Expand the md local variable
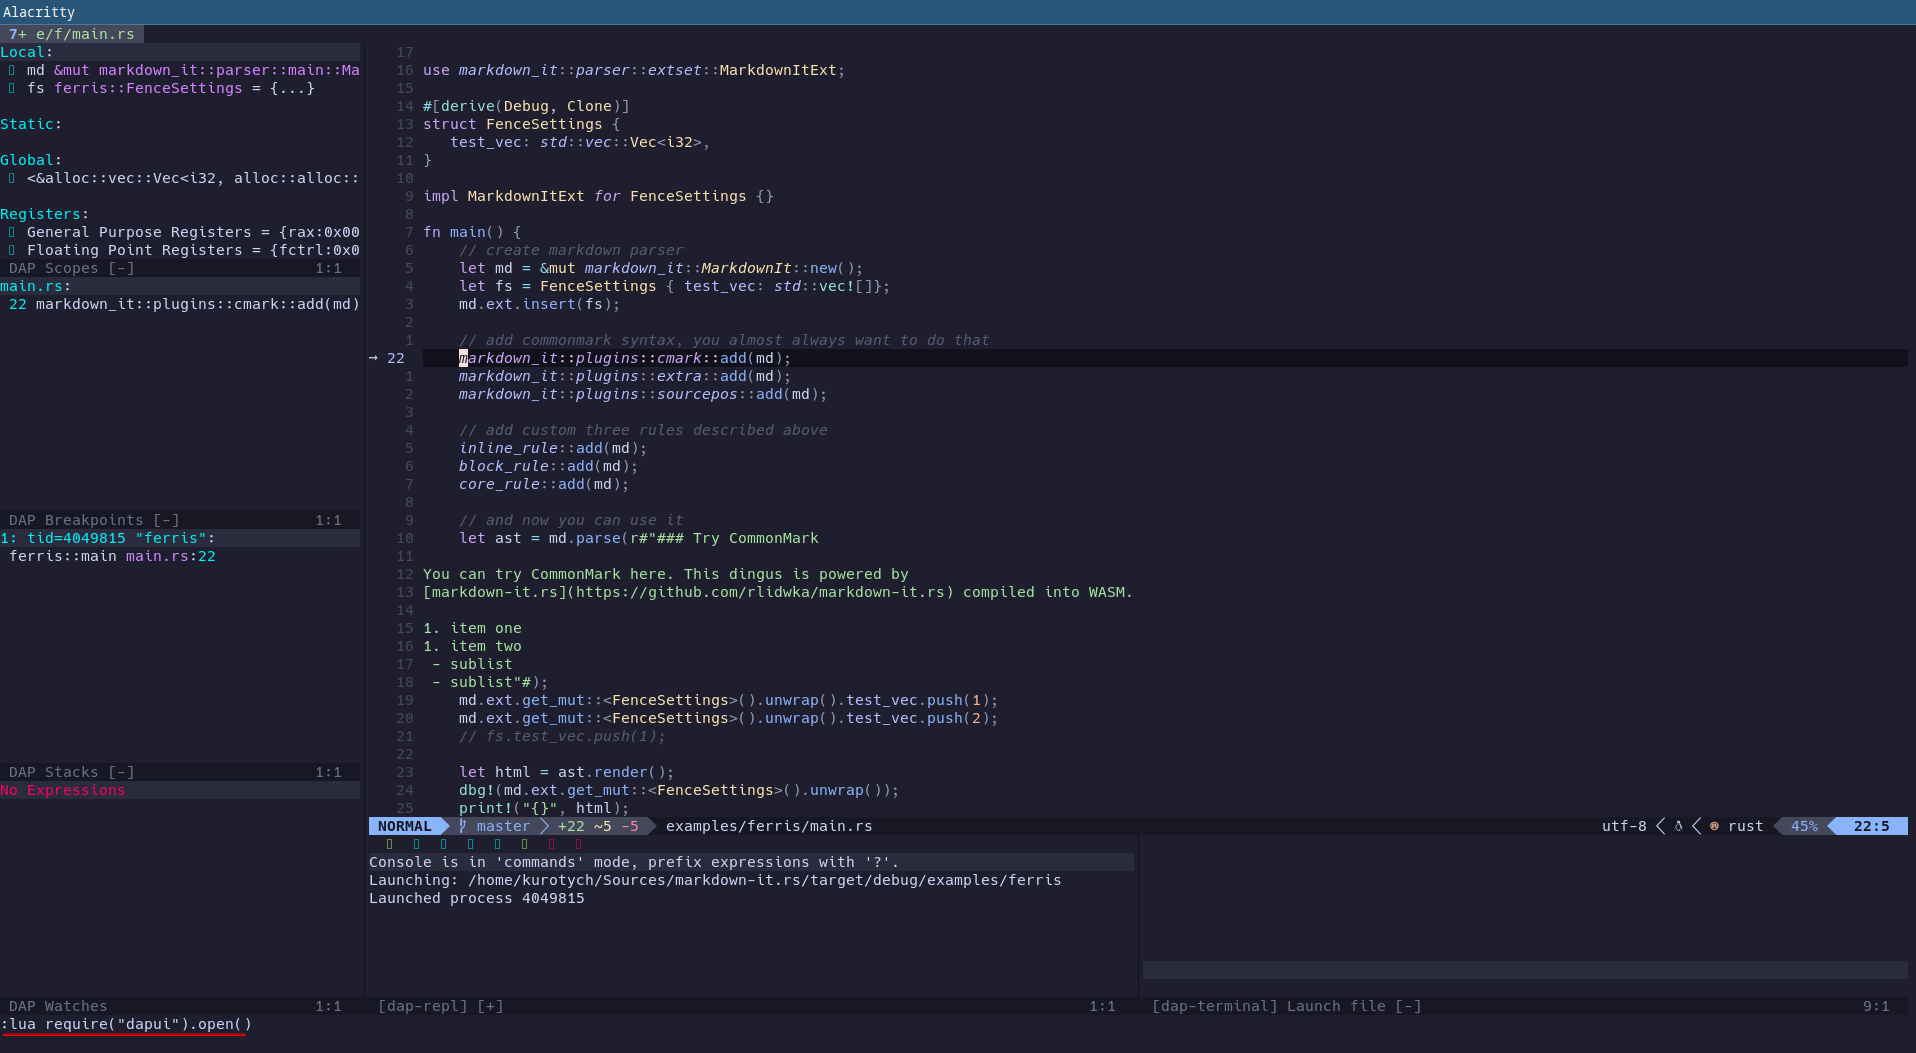 point(12,70)
